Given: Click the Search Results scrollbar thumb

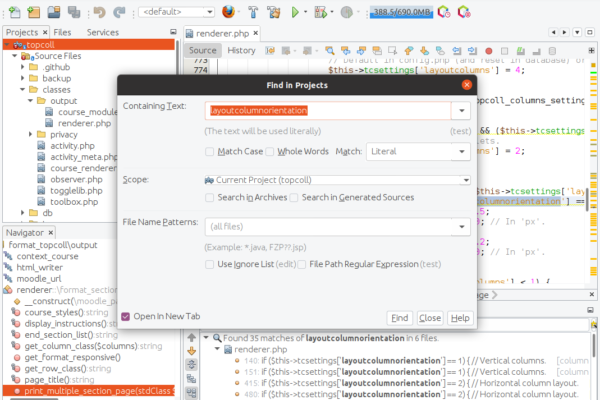Looking at the screenshot, I should tap(594, 344).
